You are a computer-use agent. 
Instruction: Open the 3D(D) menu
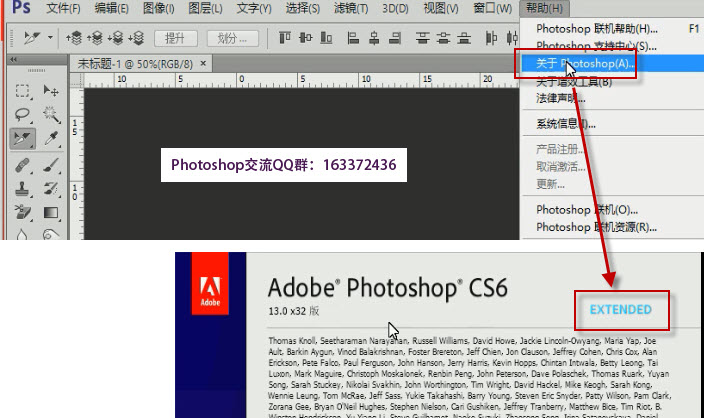tap(395, 8)
